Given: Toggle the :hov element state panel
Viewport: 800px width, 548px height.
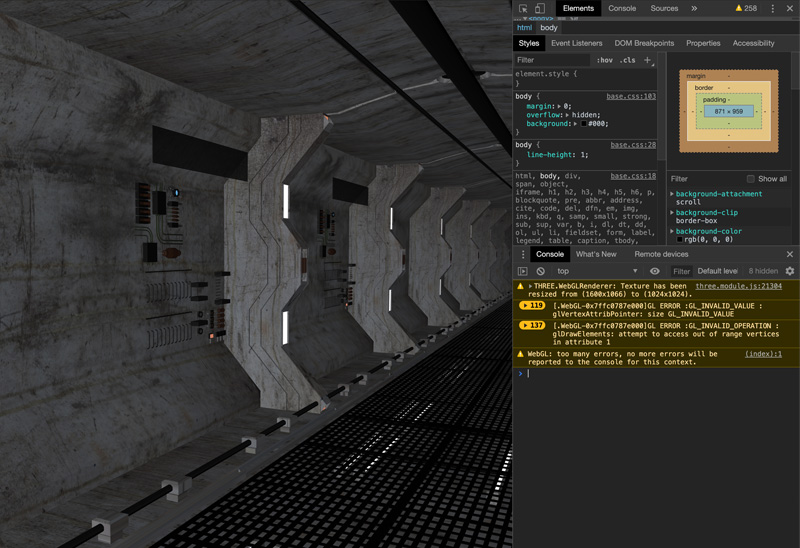Looking at the screenshot, I should (604, 60).
